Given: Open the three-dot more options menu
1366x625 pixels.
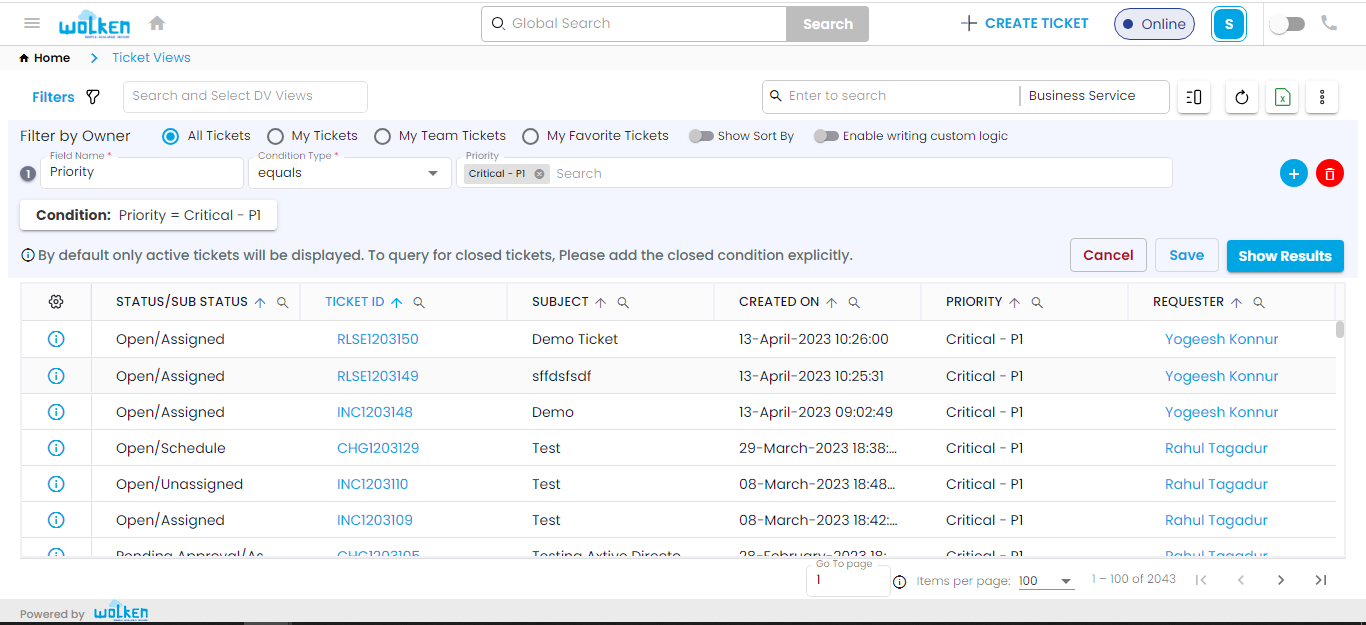Looking at the screenshot, I should 1322,97.
